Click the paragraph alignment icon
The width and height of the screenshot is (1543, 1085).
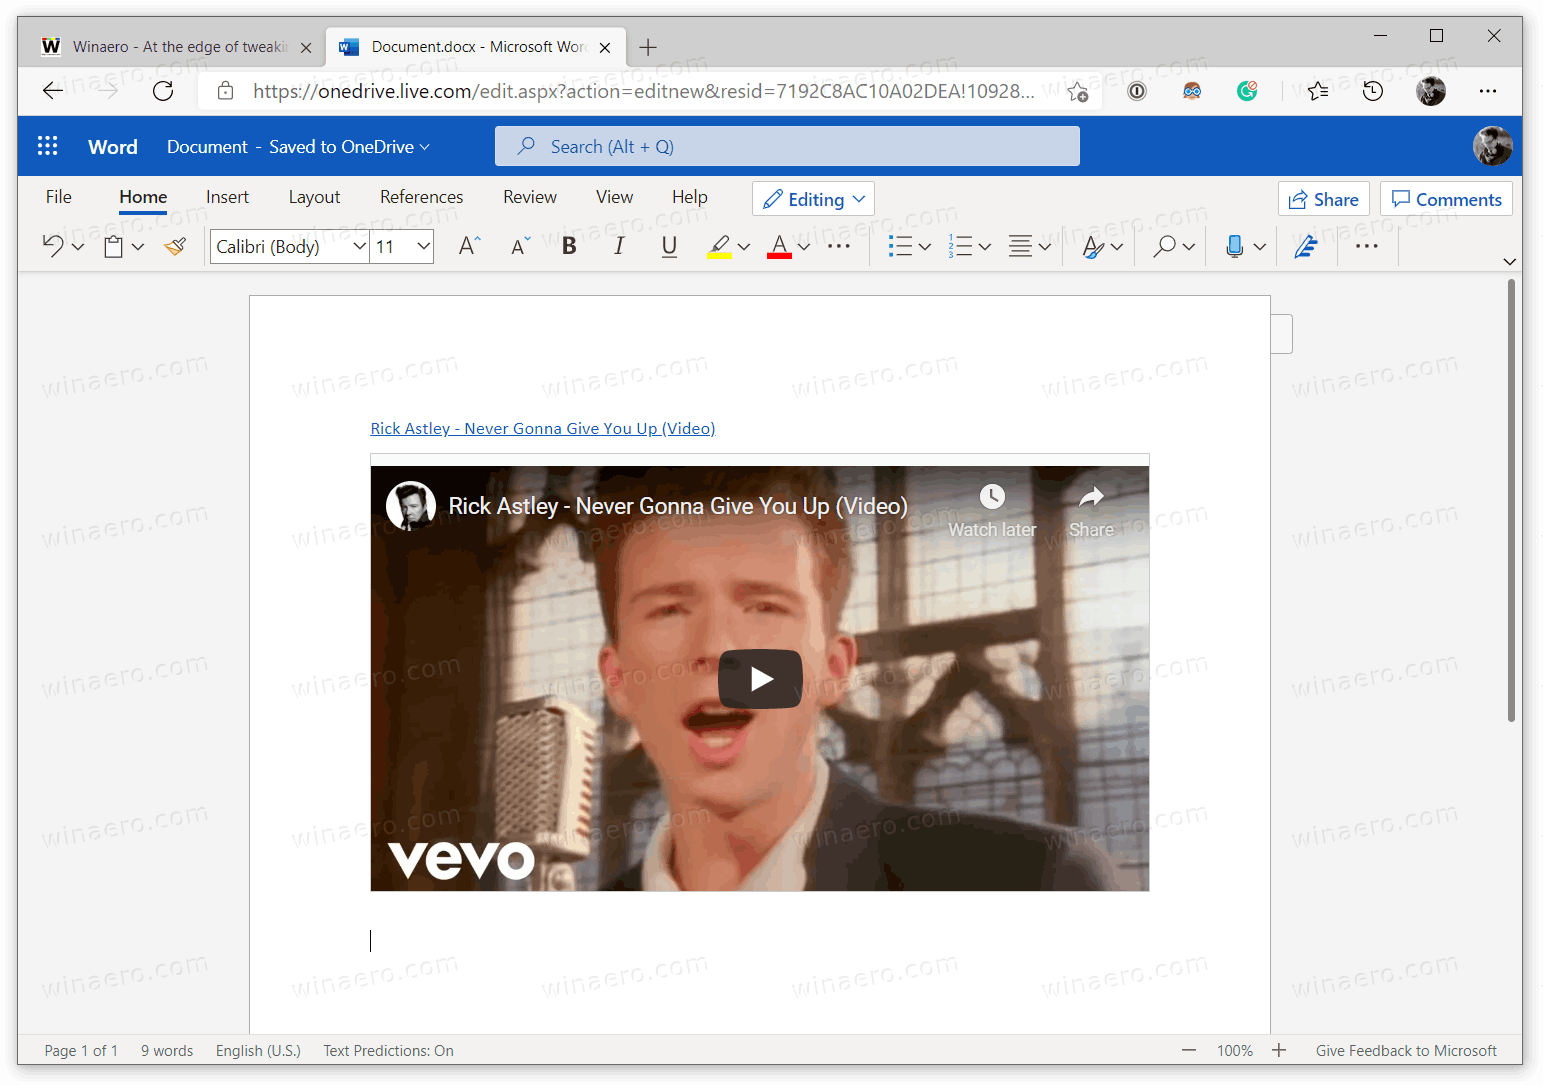point(1020,246)
